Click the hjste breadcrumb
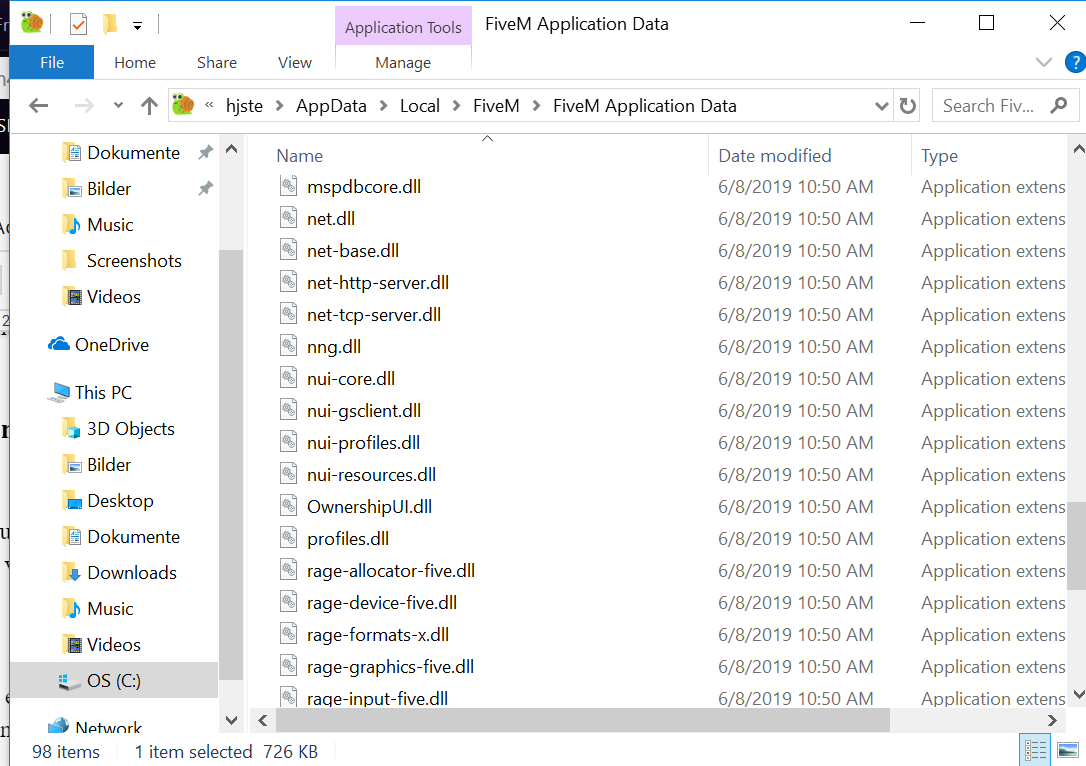The image size is (1086, 766). tap(244, 106)
